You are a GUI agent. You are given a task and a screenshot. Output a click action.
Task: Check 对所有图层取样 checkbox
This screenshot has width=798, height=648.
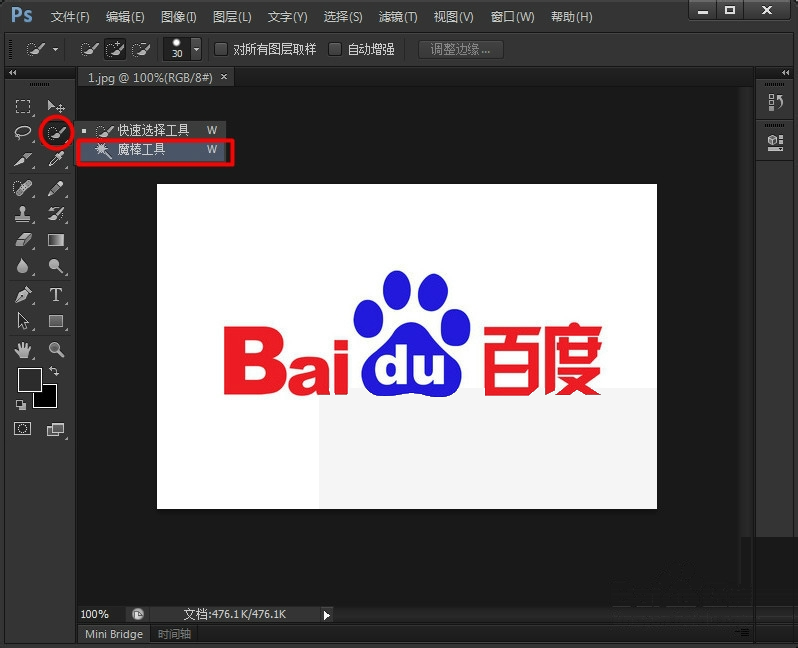pos(221,49)
